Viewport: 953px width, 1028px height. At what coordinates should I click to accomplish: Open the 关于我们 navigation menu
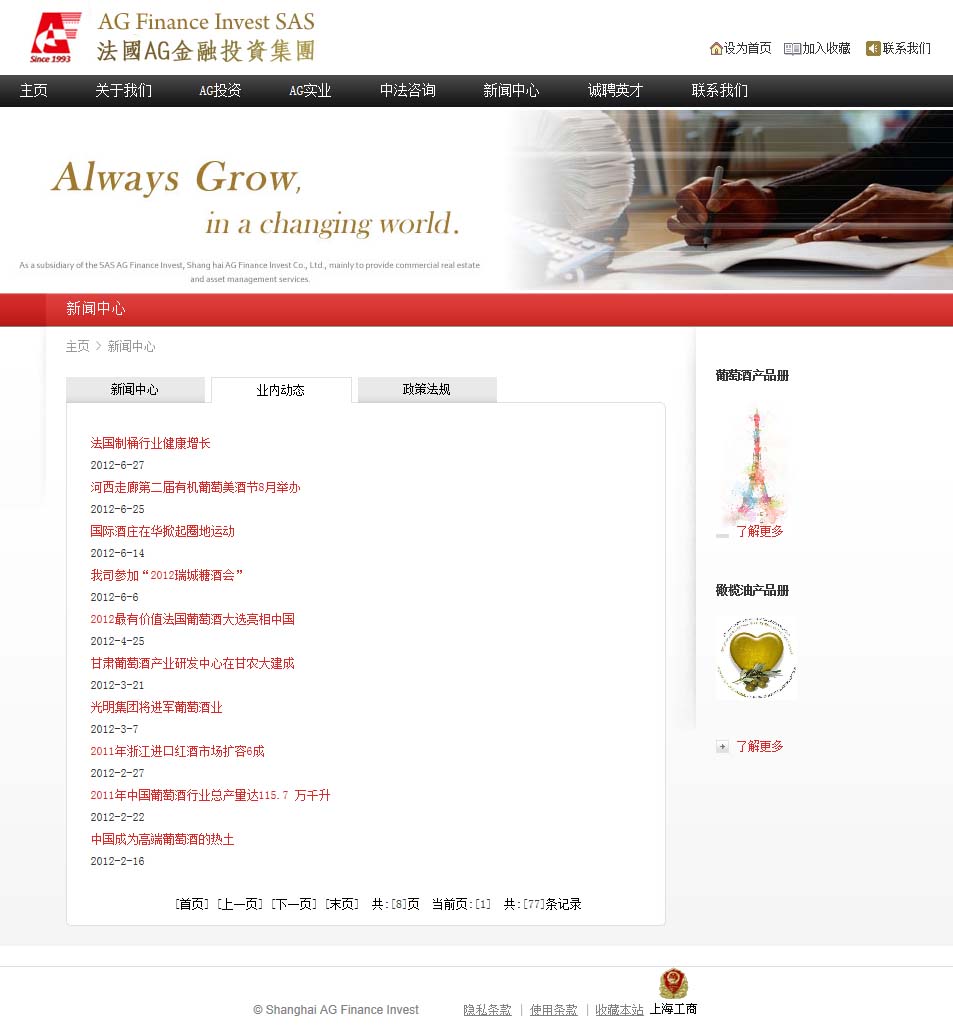(123, 90)
